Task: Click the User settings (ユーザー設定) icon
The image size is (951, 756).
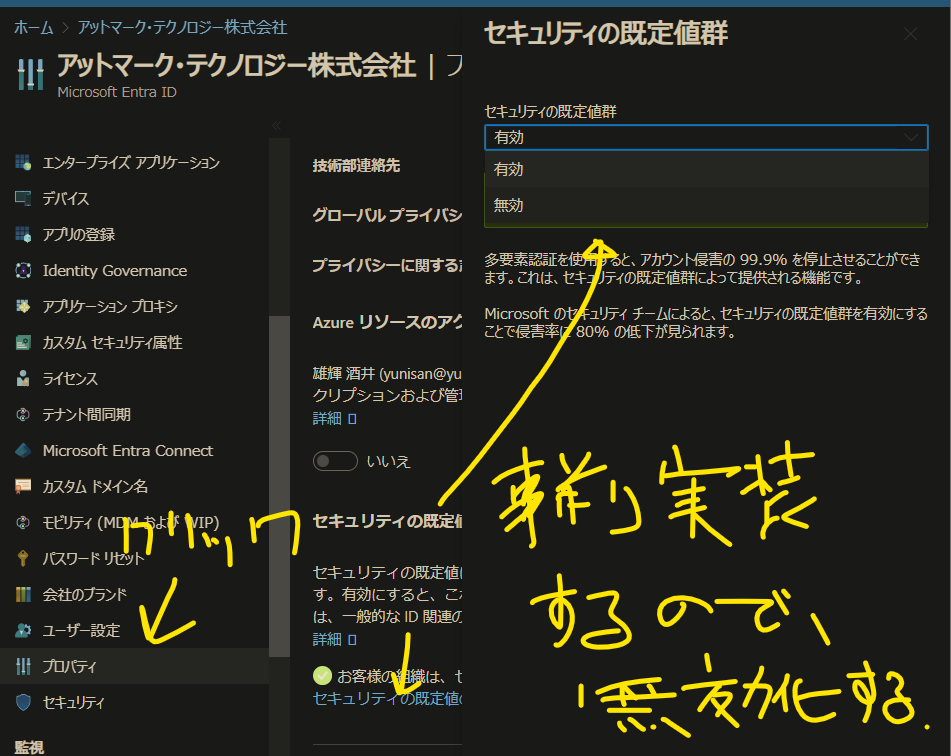Action: (23, 630)
